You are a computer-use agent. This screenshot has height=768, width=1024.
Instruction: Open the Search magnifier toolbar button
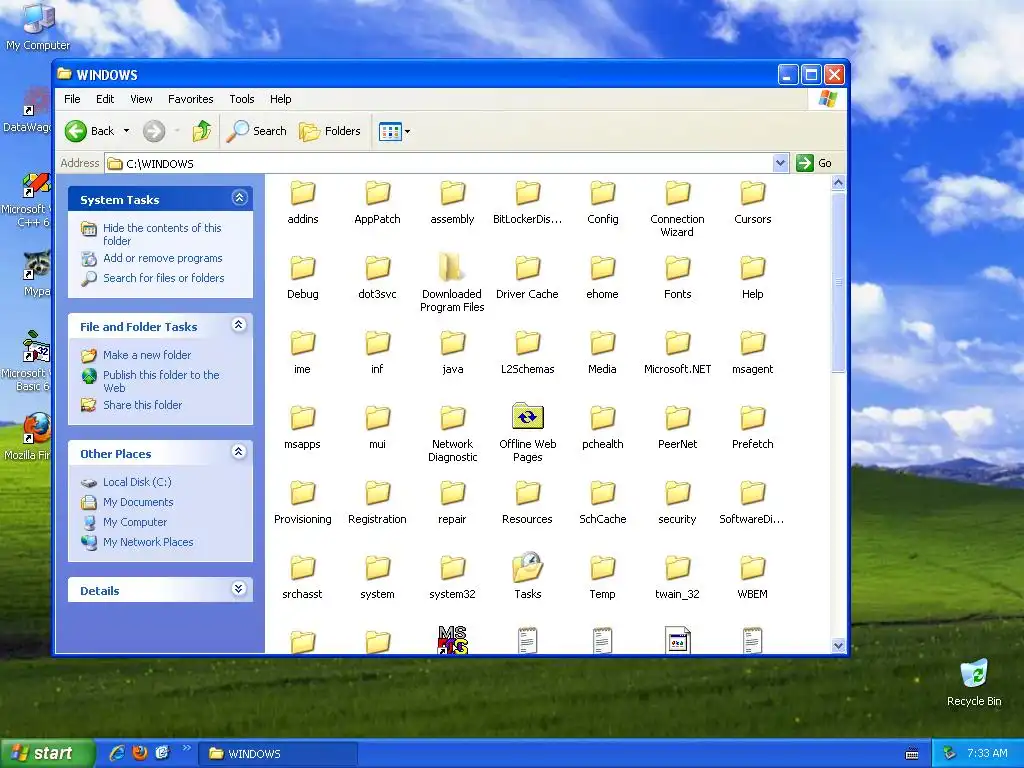tap(257, 131)
